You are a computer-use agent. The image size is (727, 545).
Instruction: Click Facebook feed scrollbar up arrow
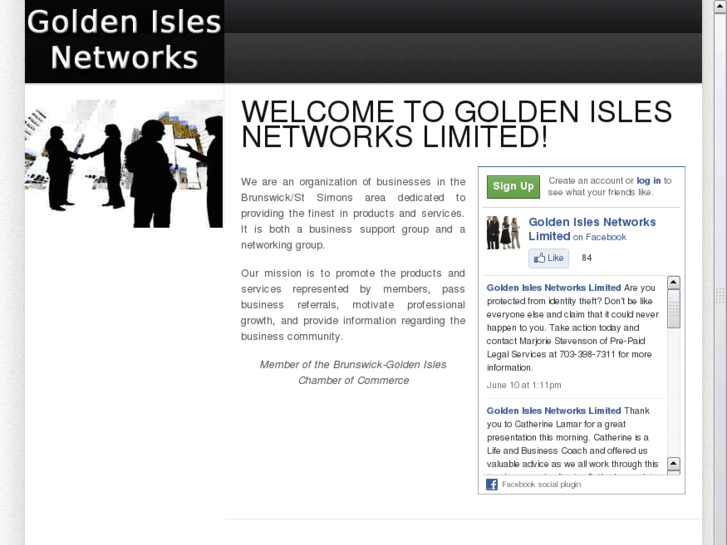pyautogui.click(x=674, y=282)
